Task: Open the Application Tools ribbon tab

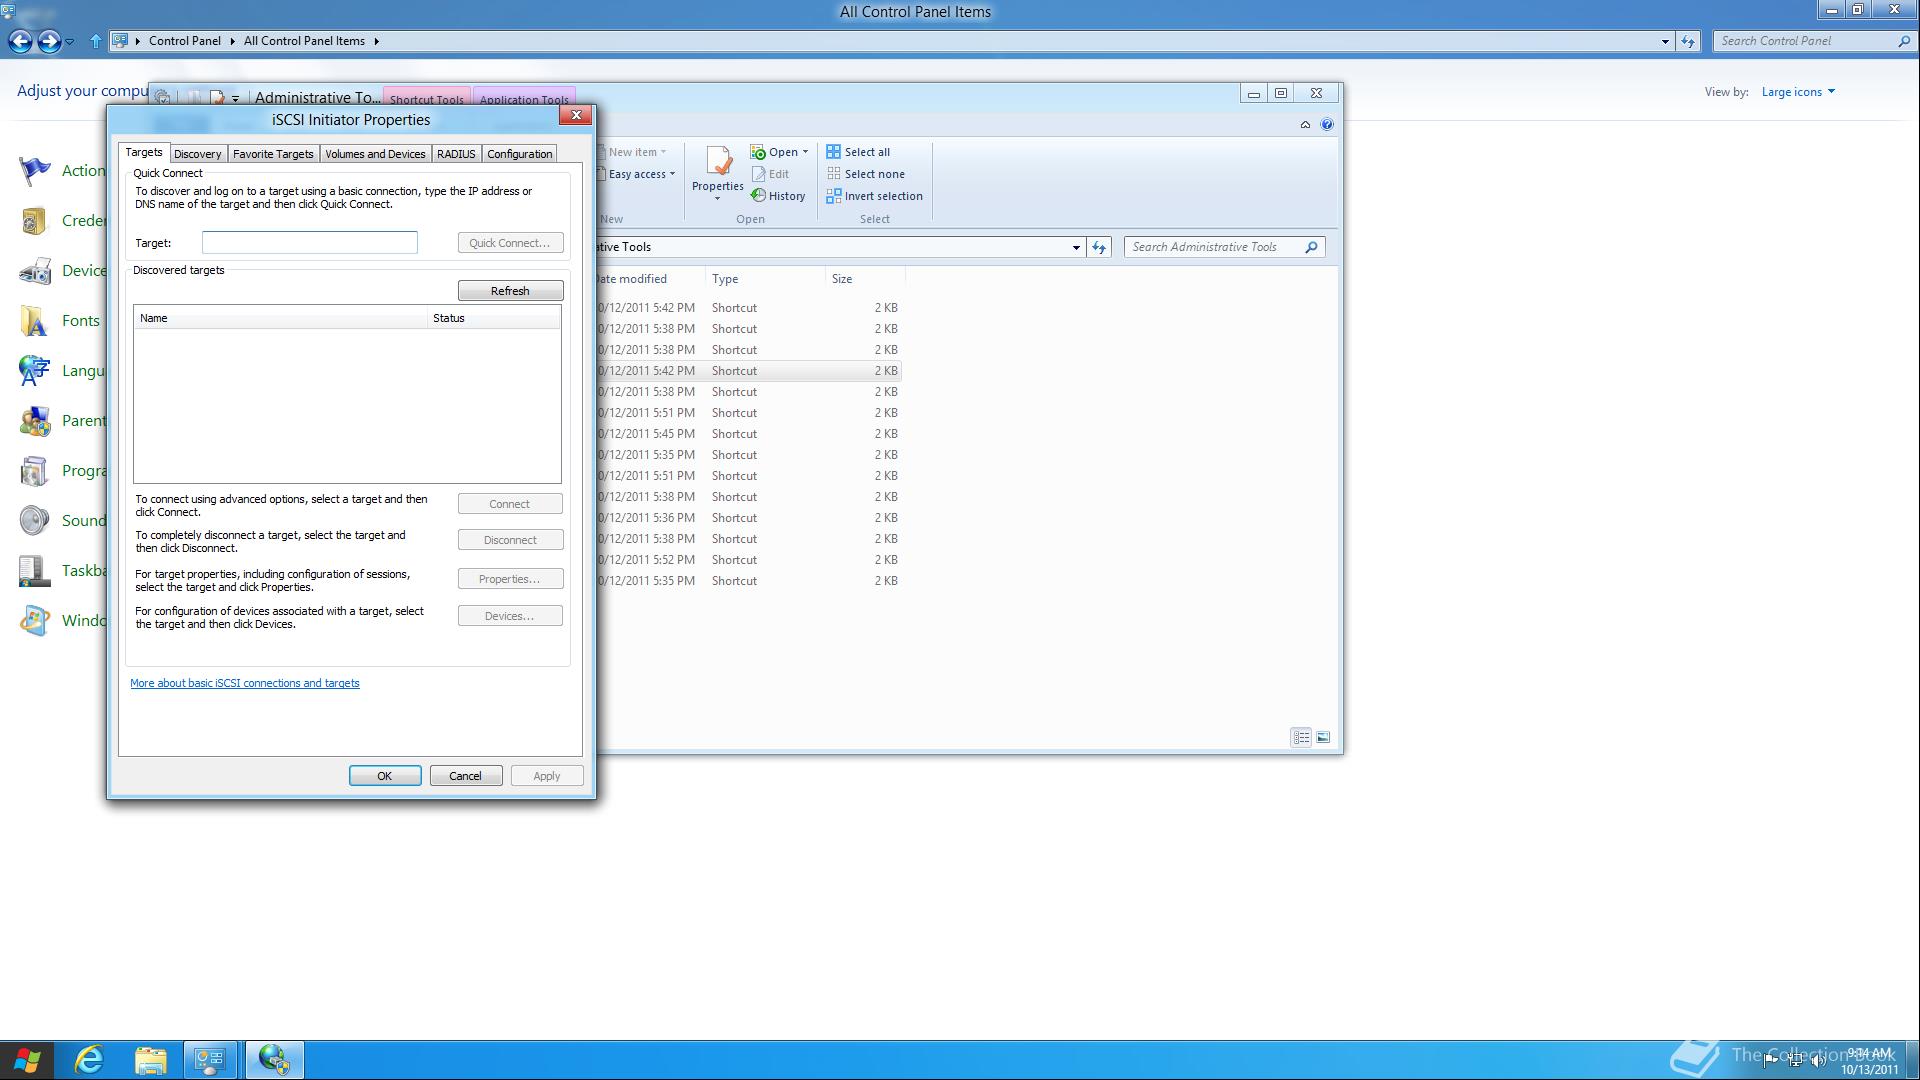Action: (x=524, y=99)
